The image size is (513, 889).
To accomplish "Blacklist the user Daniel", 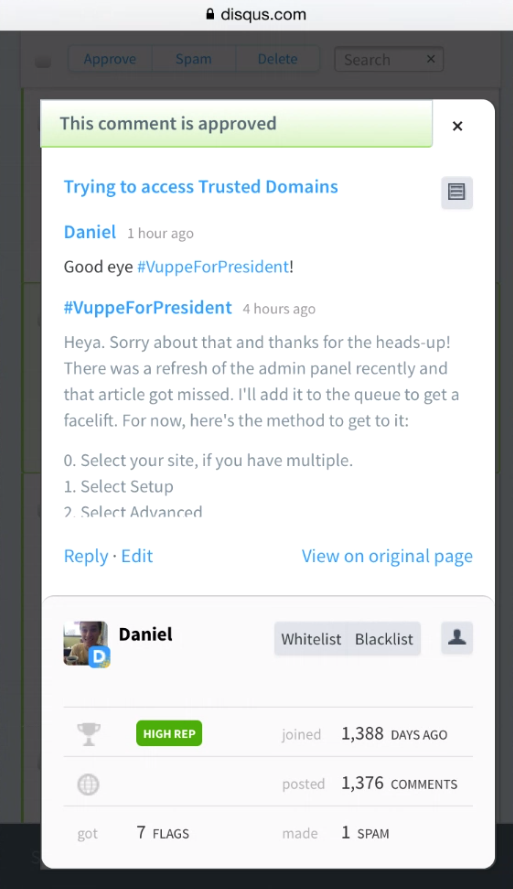I will (384, 639).
